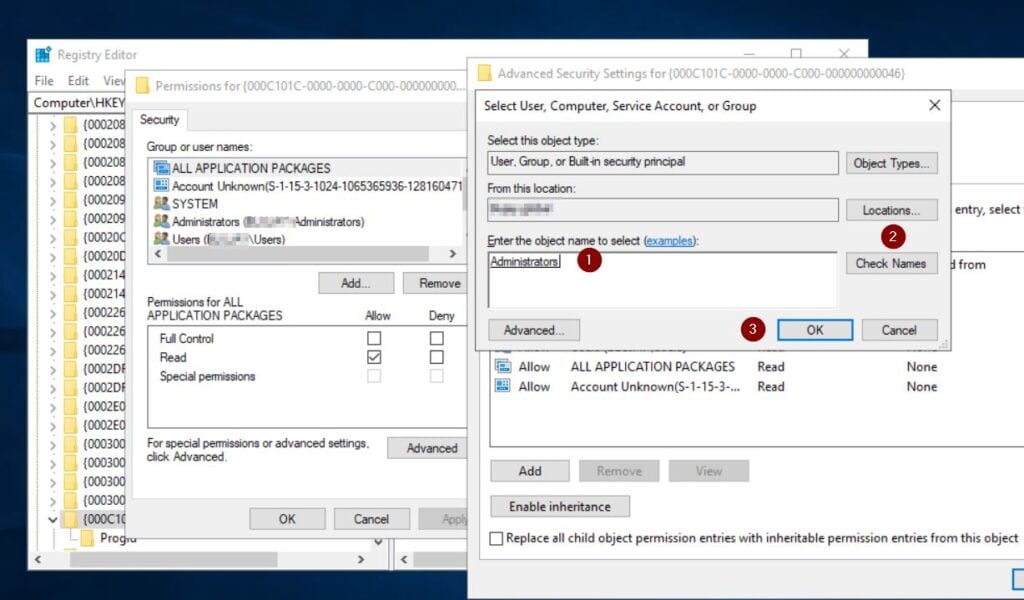
Task: Expand the {00020C registry key
Action: click(53, 238)
